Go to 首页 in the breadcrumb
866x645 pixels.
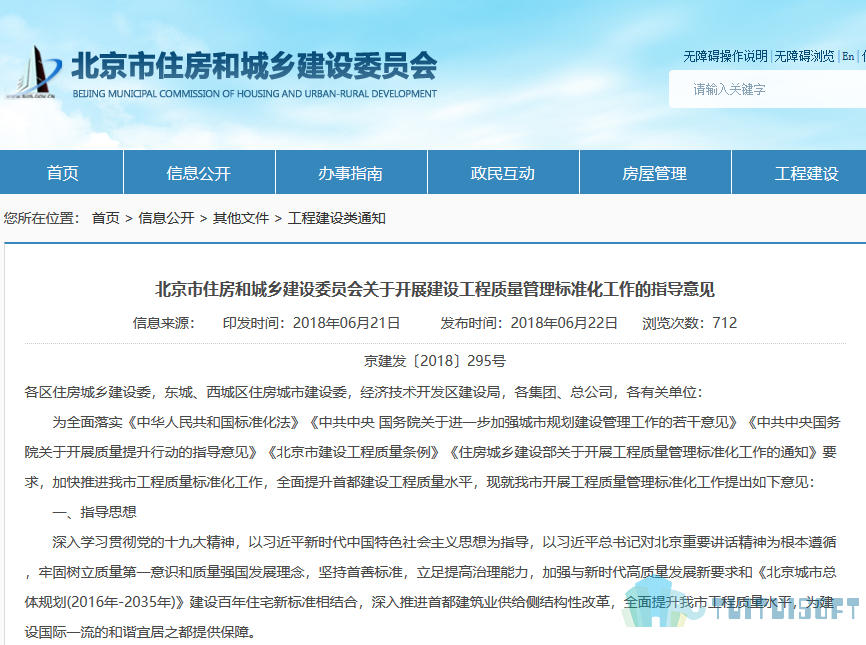pyautogui.click(x=105, y=218)
